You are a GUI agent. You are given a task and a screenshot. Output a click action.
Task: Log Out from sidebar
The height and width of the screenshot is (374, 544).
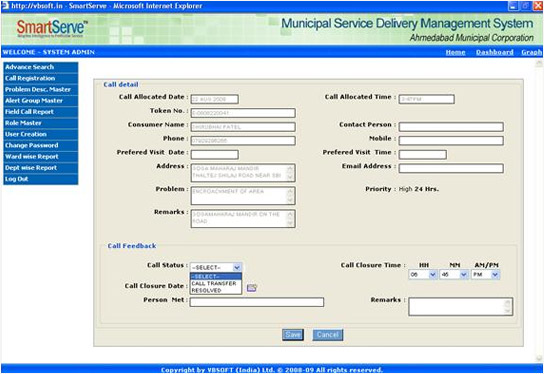point(41,179)
